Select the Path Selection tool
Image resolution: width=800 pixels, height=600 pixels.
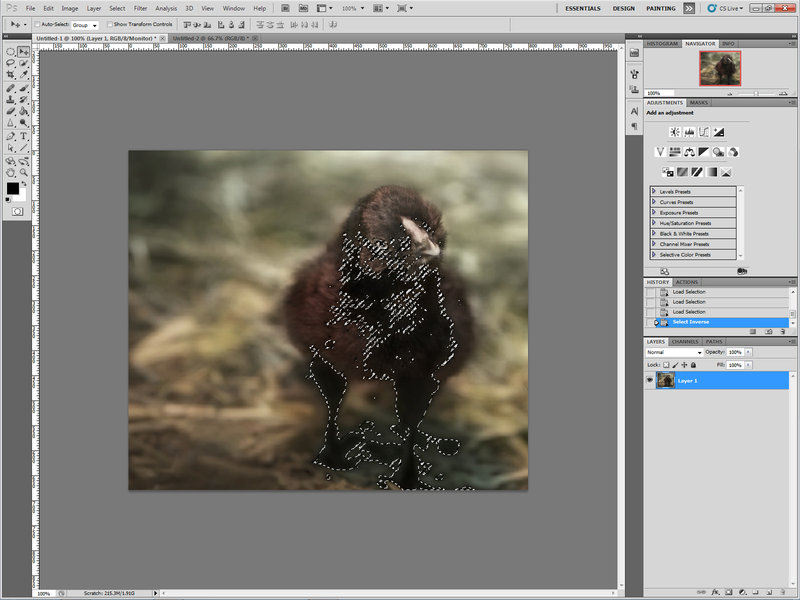10,148
